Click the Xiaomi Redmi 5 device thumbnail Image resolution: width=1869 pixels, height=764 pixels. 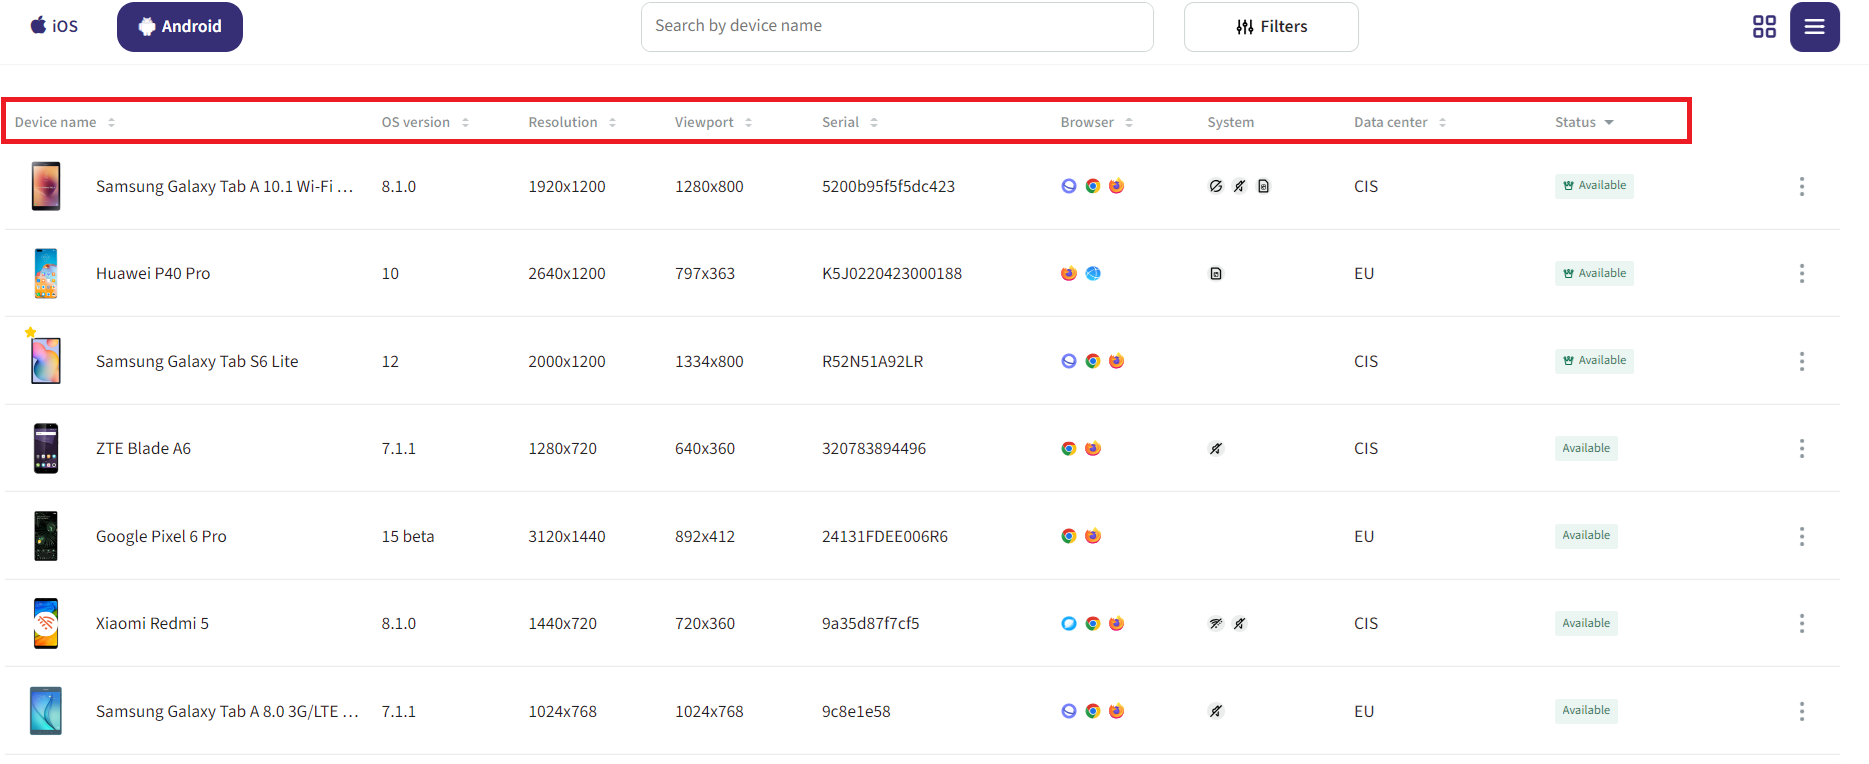click(x=46, y=623)
